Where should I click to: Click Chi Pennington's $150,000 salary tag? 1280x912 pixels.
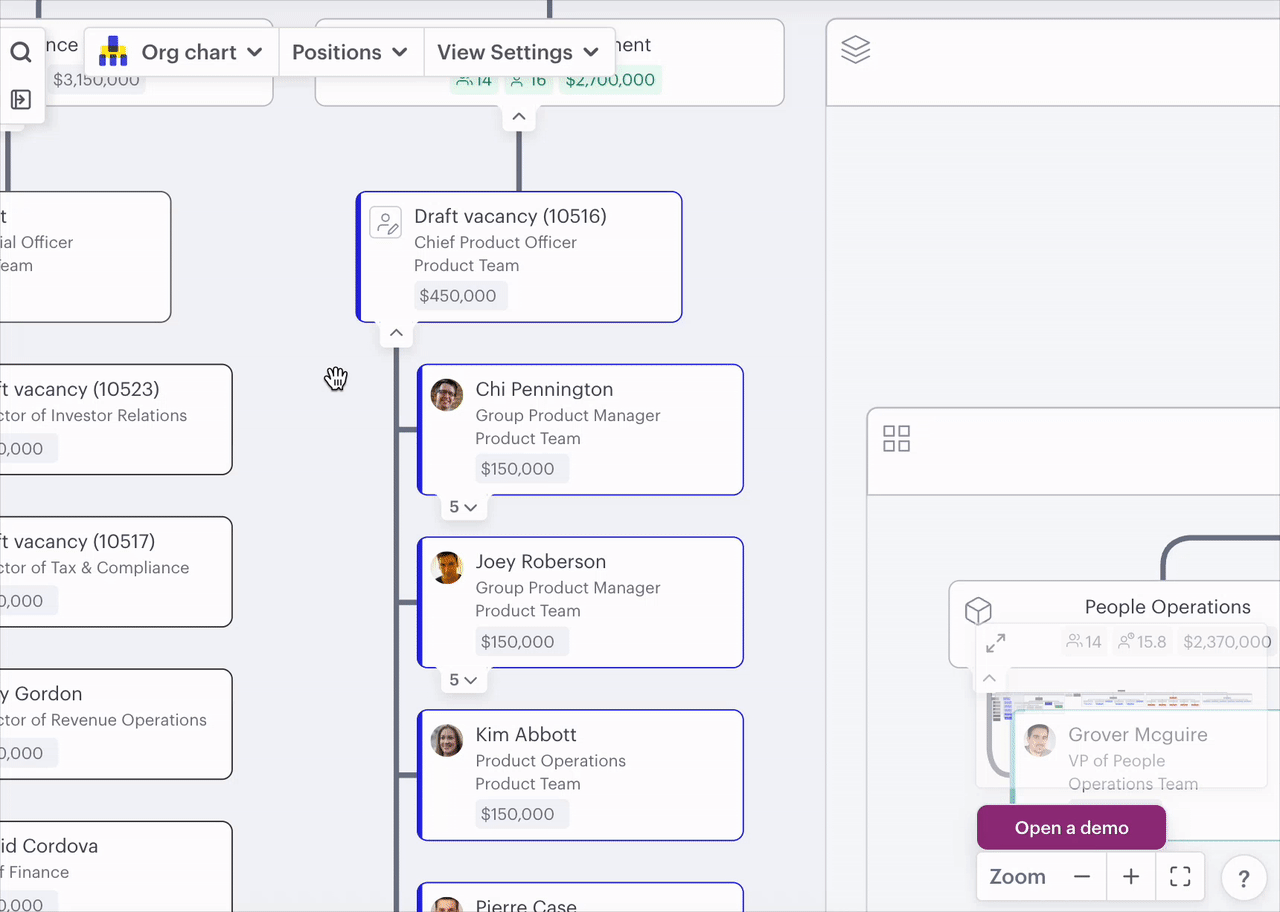pyautogui.click(x=522, y=469)
